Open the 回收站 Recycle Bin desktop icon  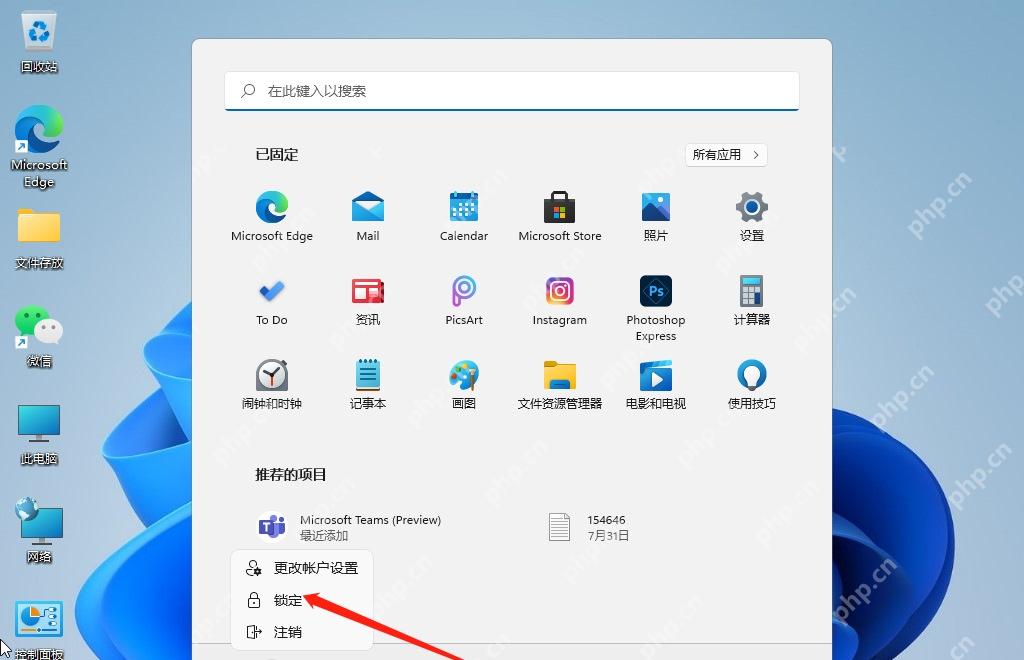(39, 43)
